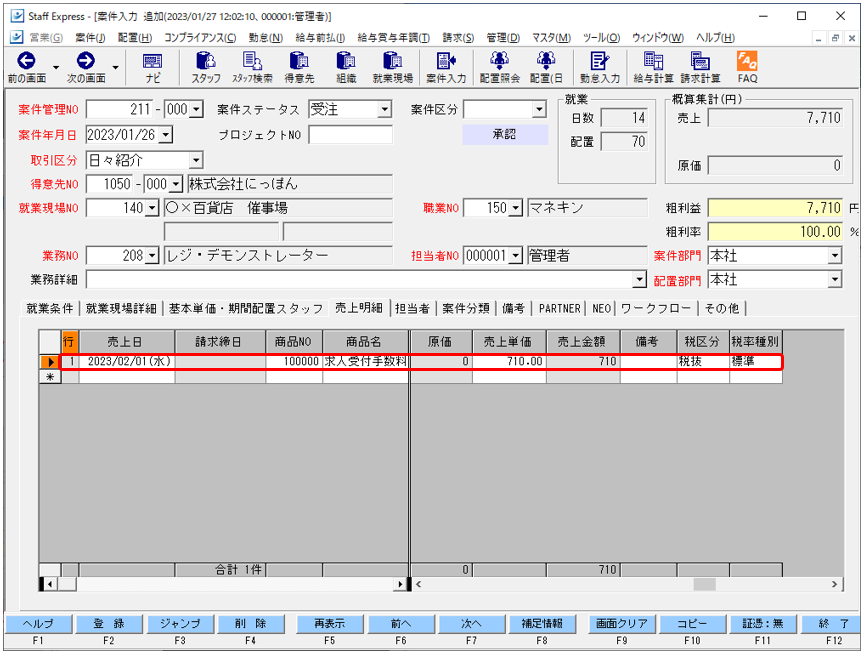The image size is (865, 655).
Task: Open the 請求(S) menu
Action: click(x=458, y=38)
